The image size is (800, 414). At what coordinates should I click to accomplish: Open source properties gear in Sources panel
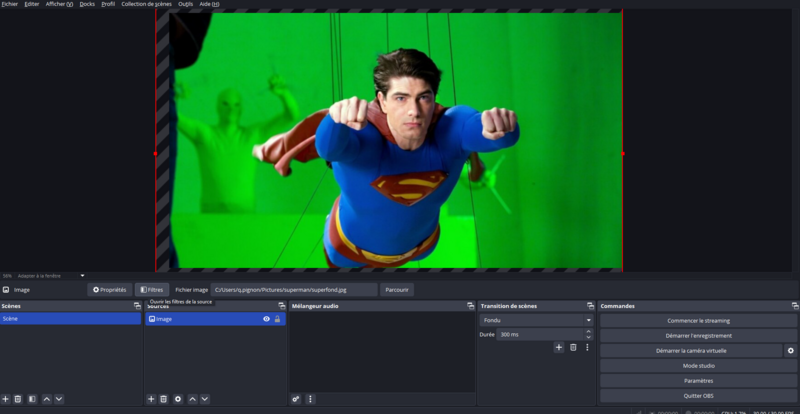[178, 399]
